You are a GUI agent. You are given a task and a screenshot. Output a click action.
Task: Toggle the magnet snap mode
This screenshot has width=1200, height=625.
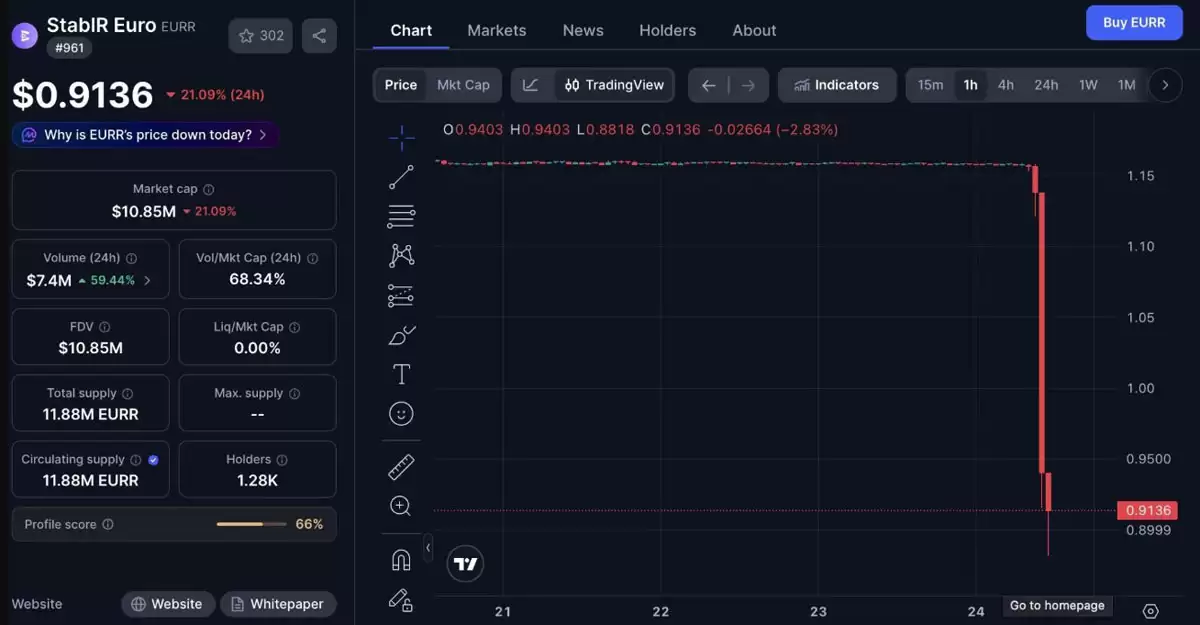tap(401, 560)
